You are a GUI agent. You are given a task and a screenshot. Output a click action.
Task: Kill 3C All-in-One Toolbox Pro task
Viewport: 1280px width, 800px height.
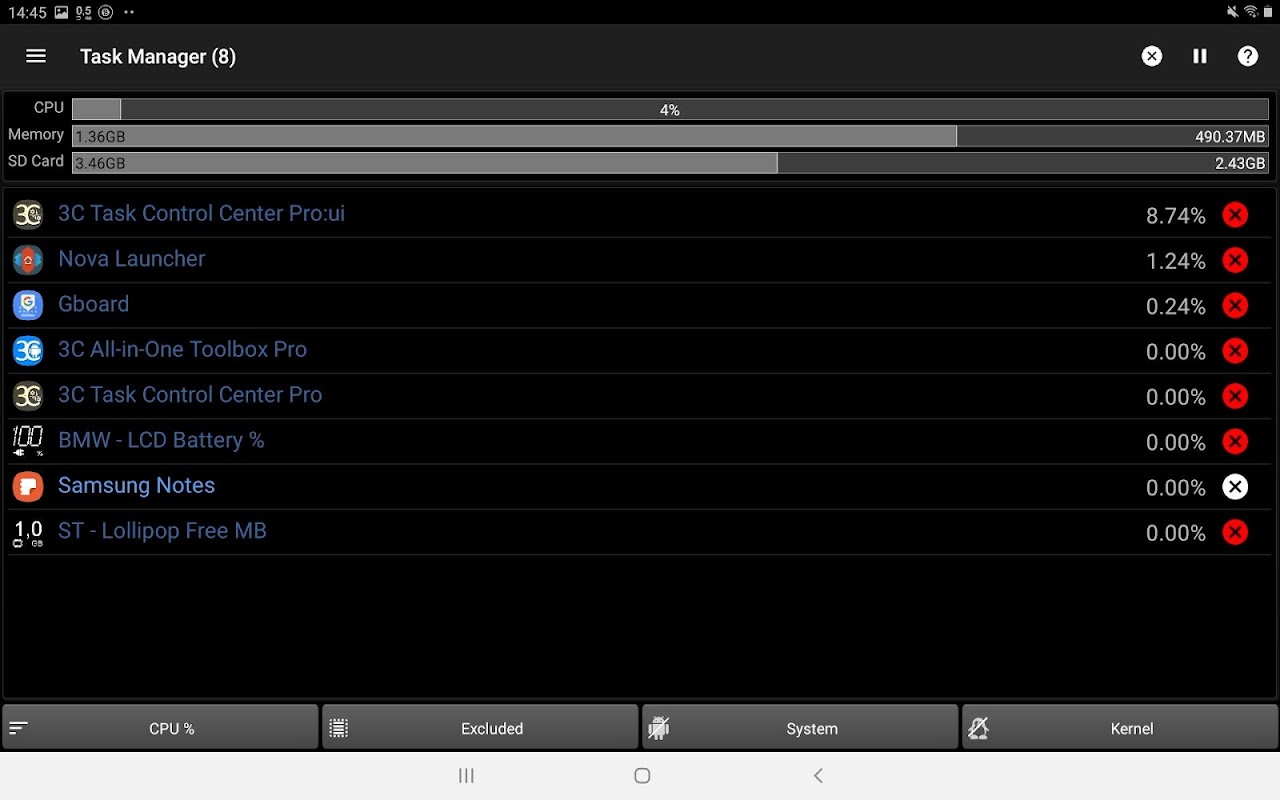coord(1235,351)
